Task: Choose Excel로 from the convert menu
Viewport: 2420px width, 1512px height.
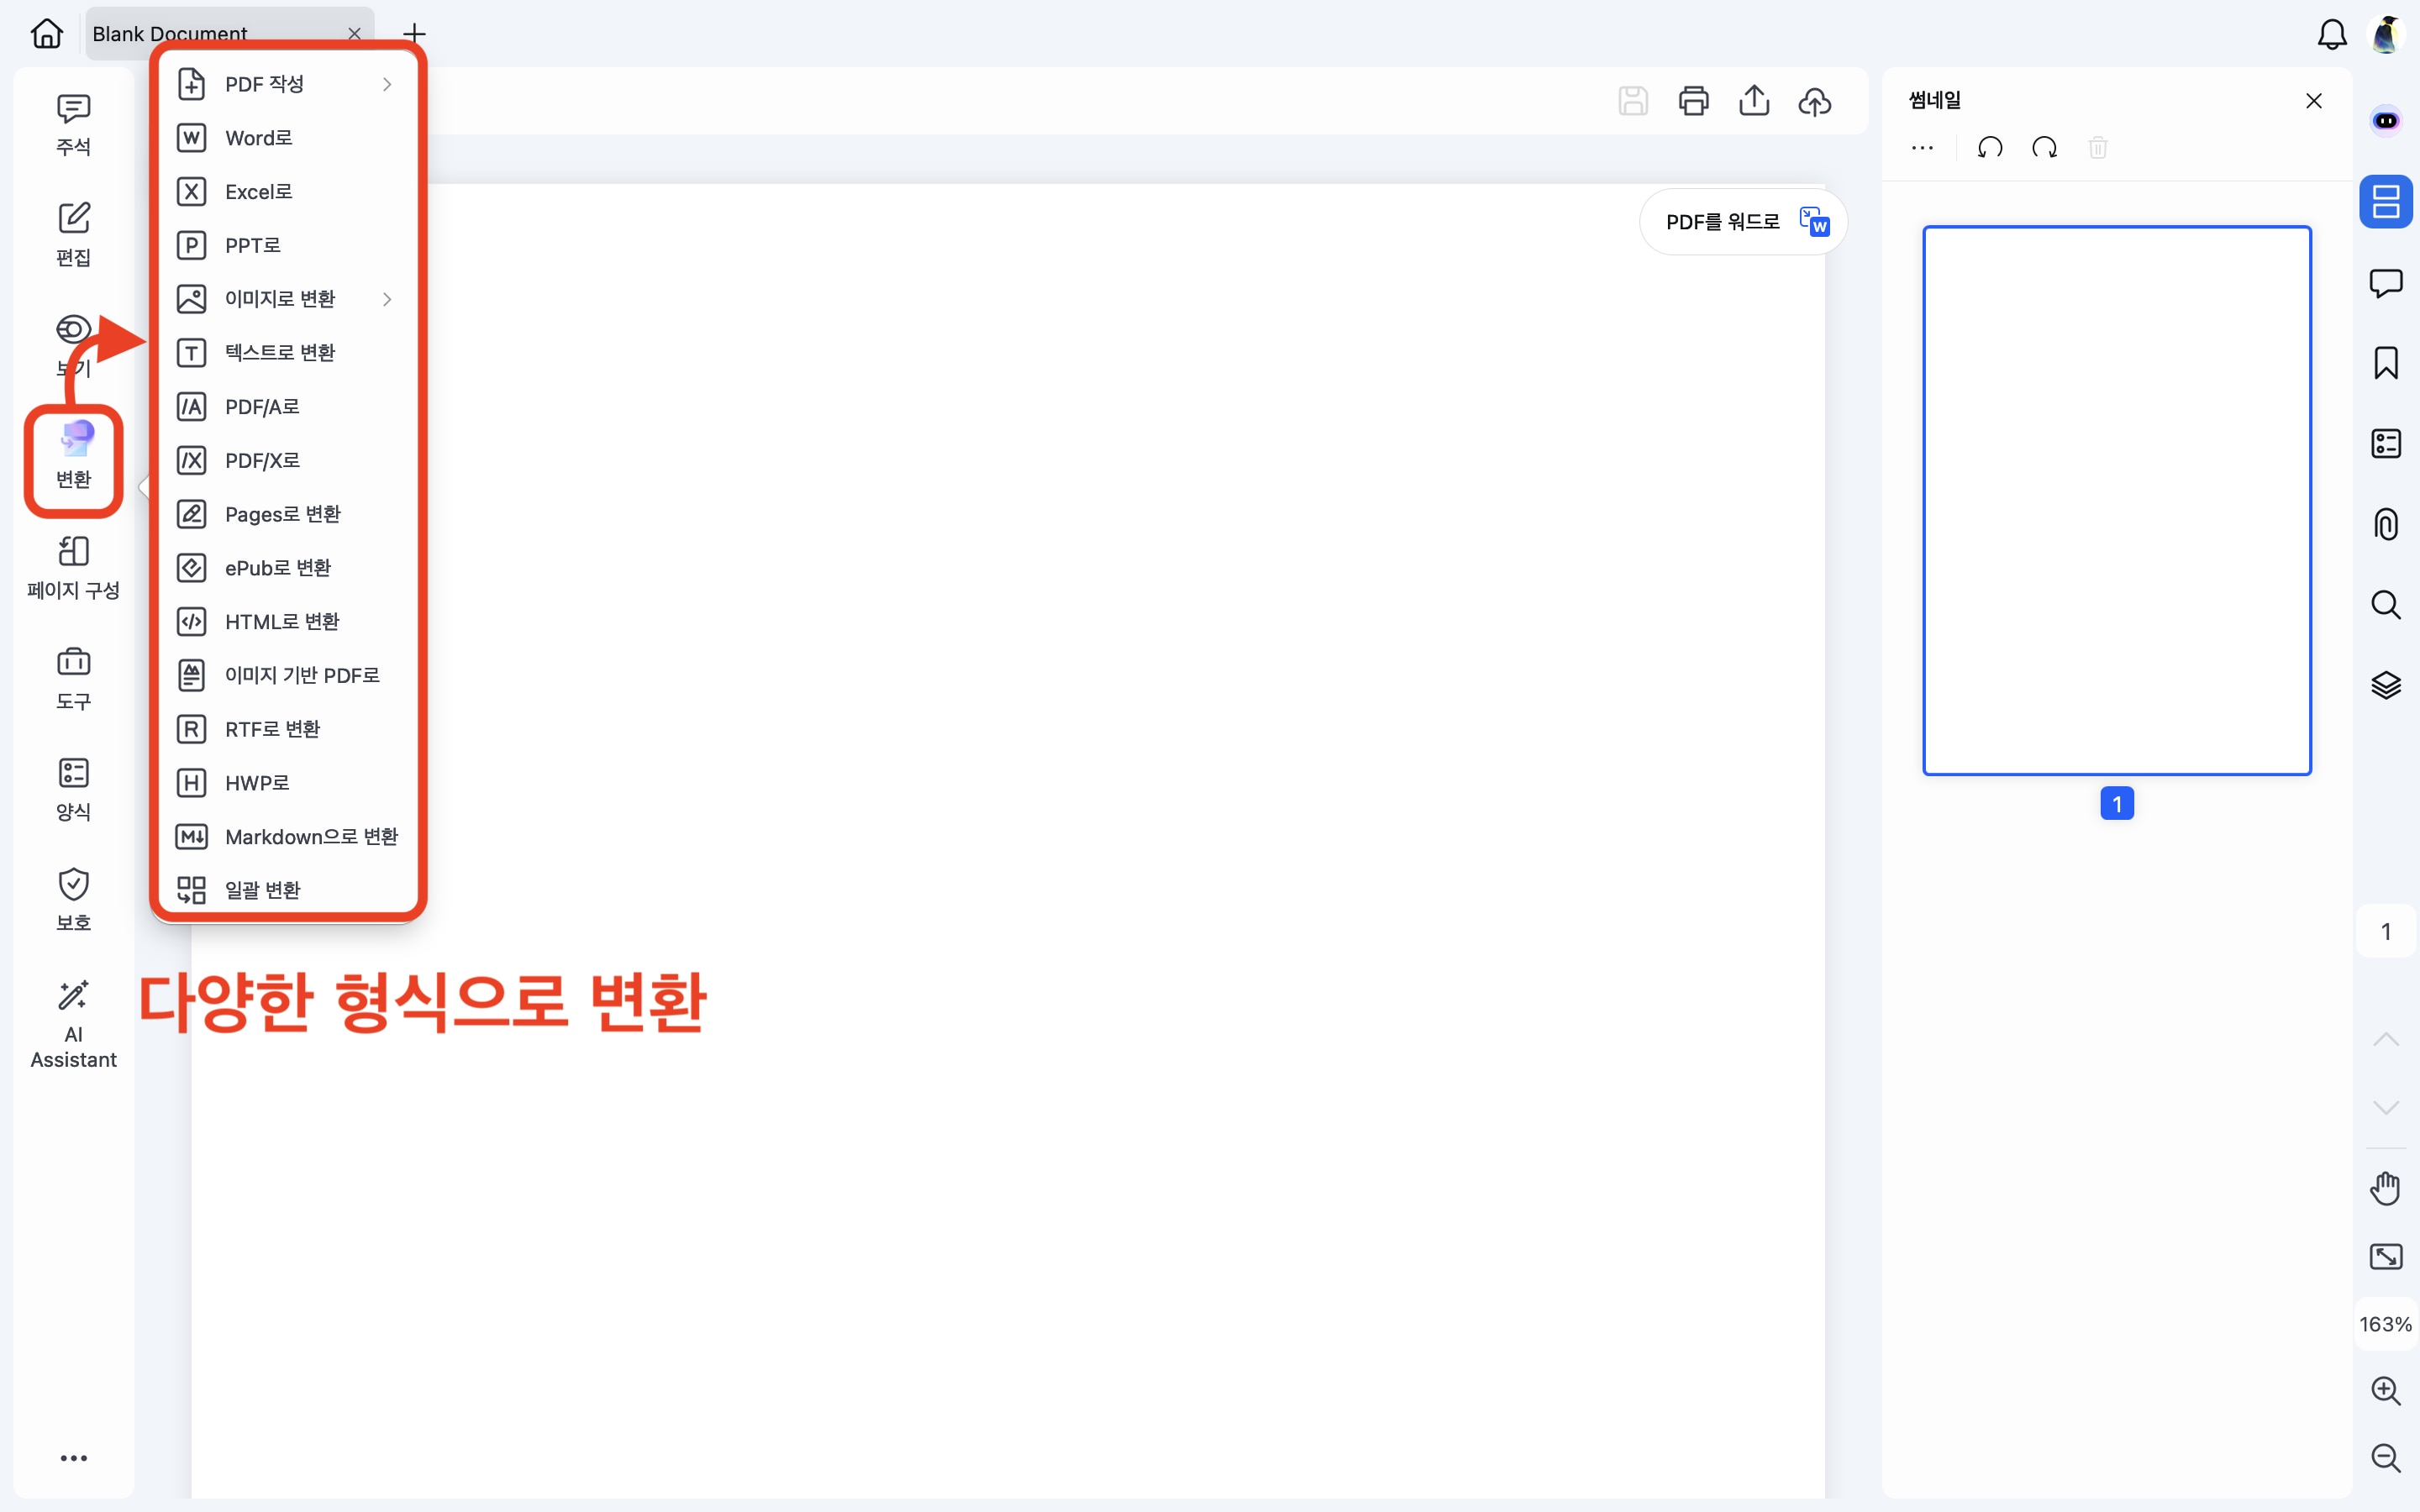Action: 259,192
